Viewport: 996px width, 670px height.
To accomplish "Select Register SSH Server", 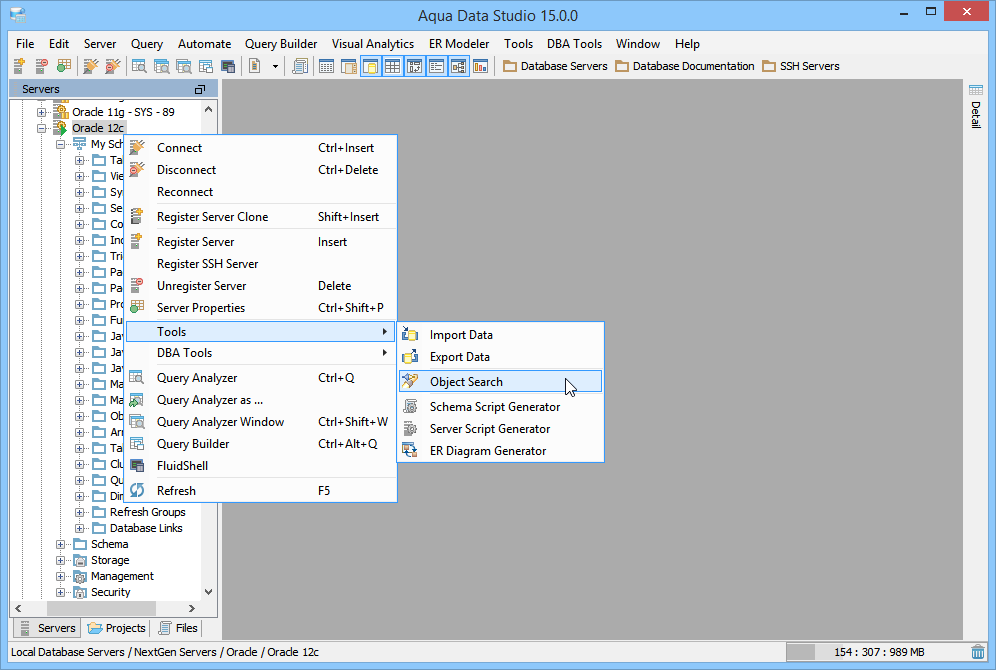I will pos(261,264).
